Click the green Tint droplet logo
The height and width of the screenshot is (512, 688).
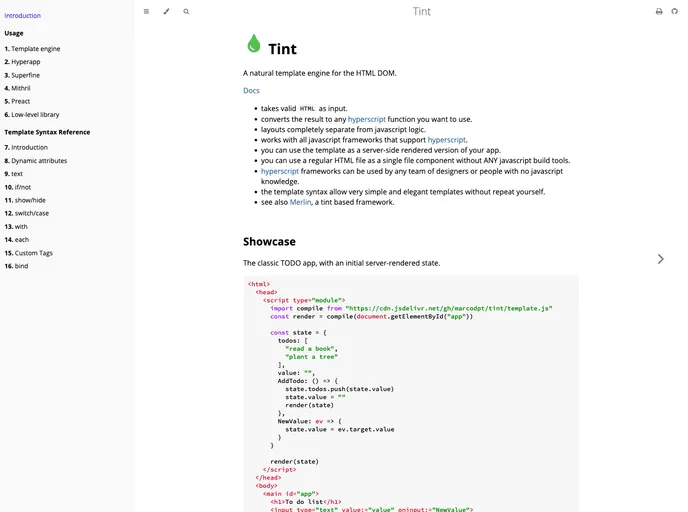[x=254, y=43]
